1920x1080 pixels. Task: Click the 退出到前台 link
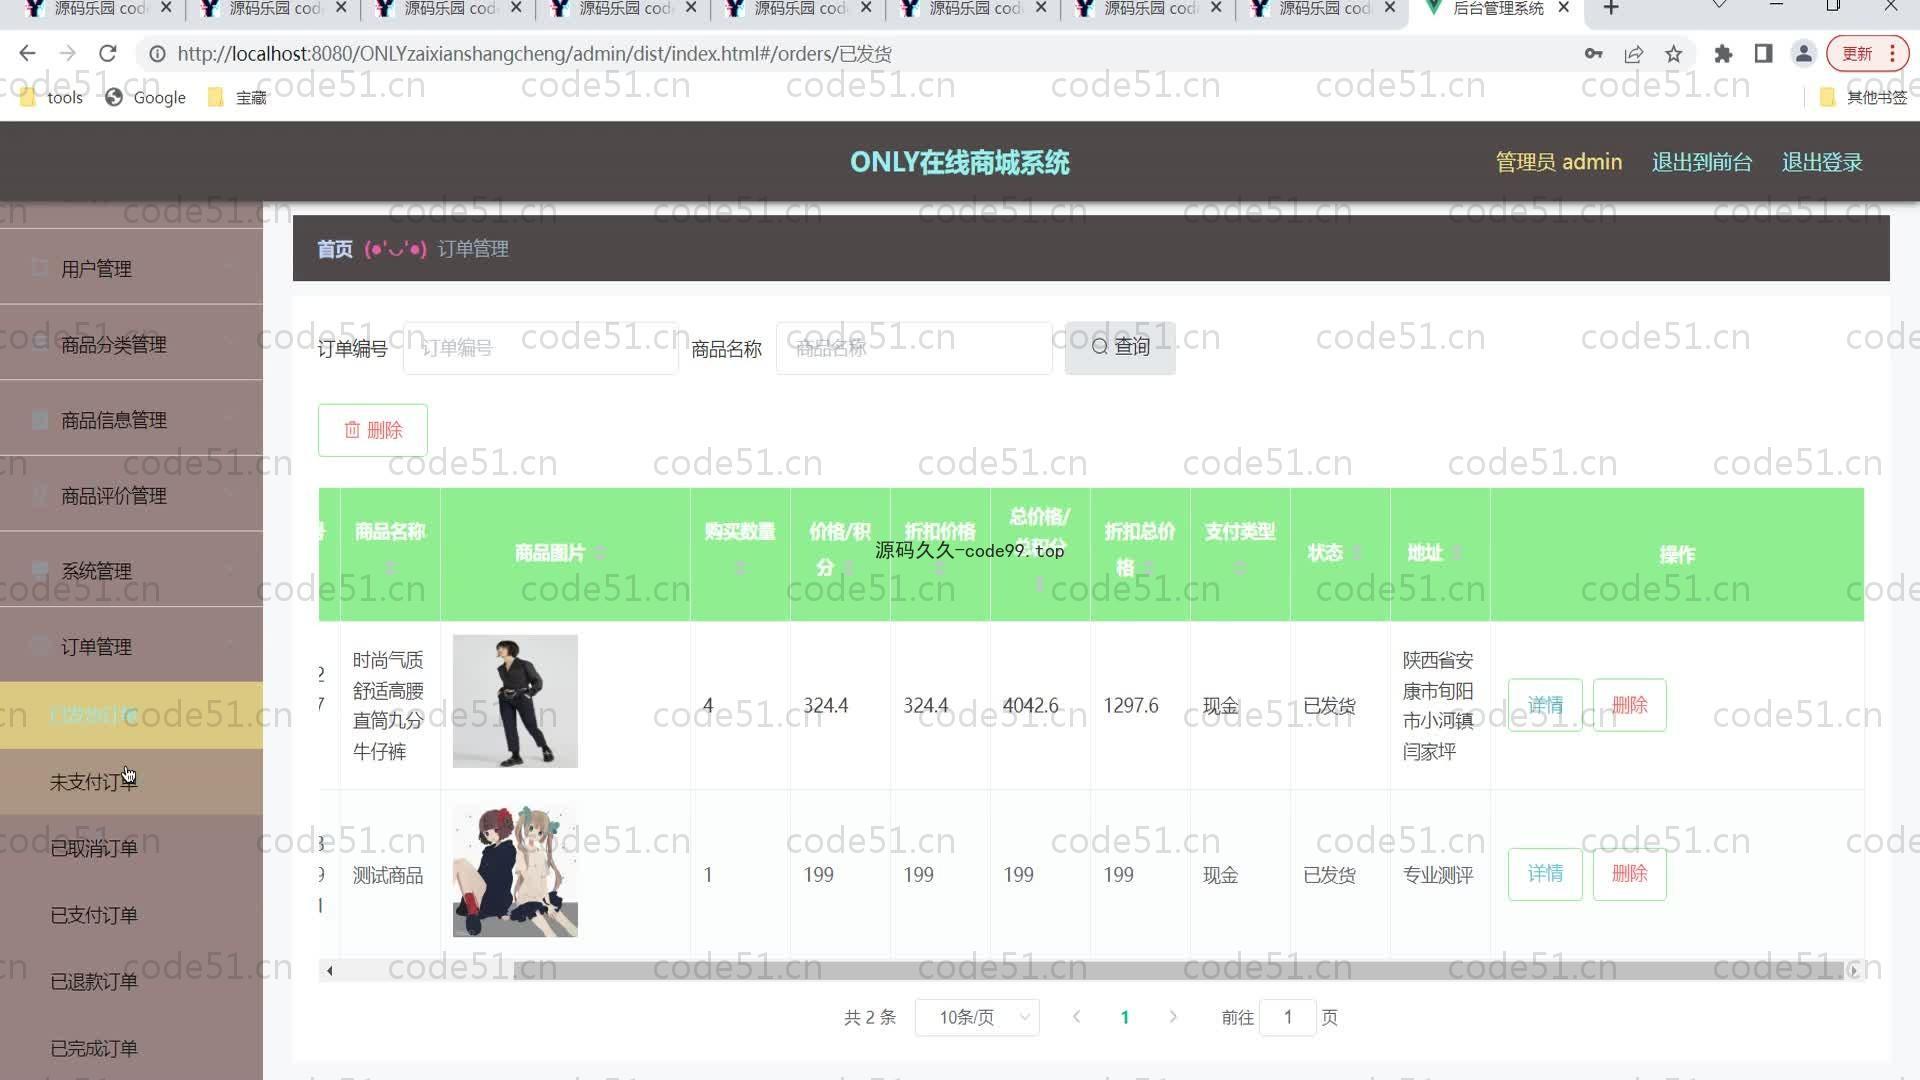tap(1701, 162)
